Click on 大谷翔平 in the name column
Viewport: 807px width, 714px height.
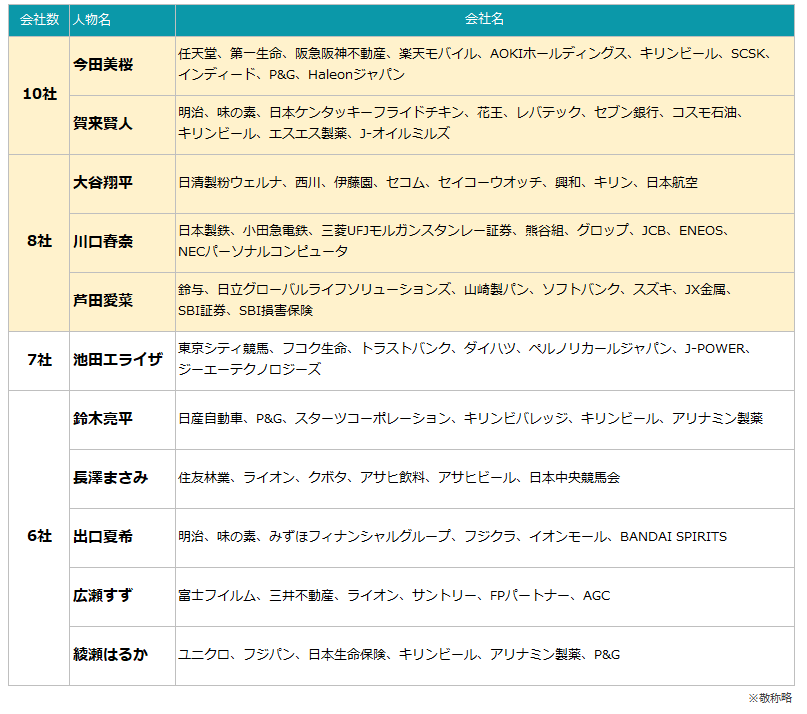[103, 183]
